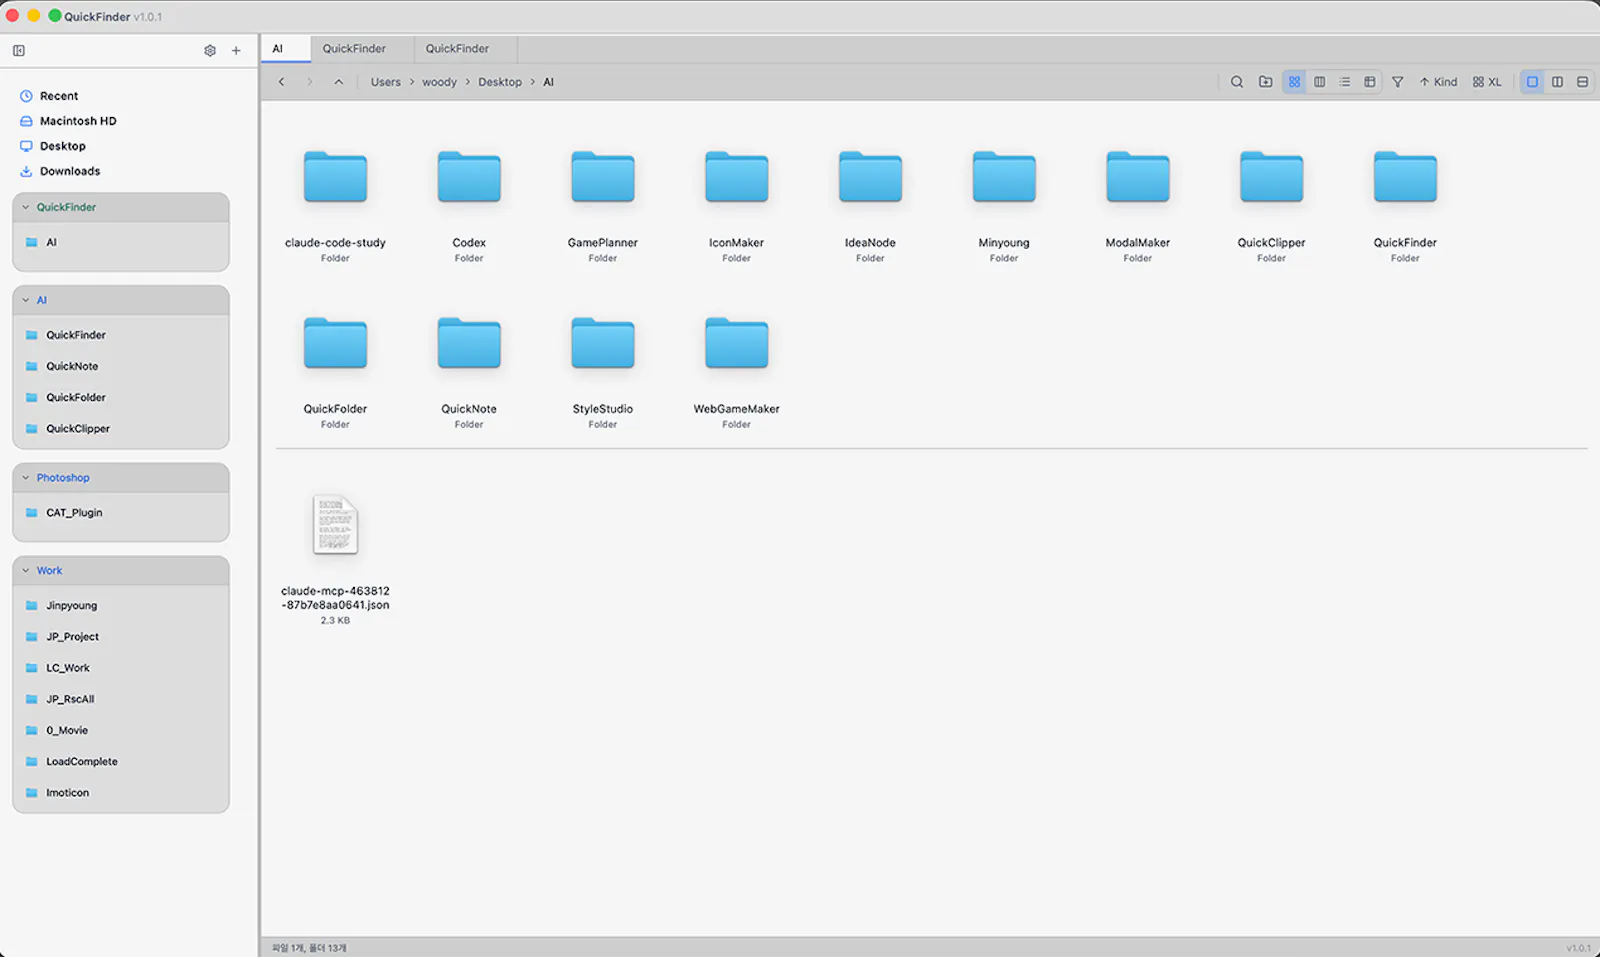The height and width of the screenshot is (957, 1600).
Task: Open the filter funnel icon
Action: (x=1398, y=82)
